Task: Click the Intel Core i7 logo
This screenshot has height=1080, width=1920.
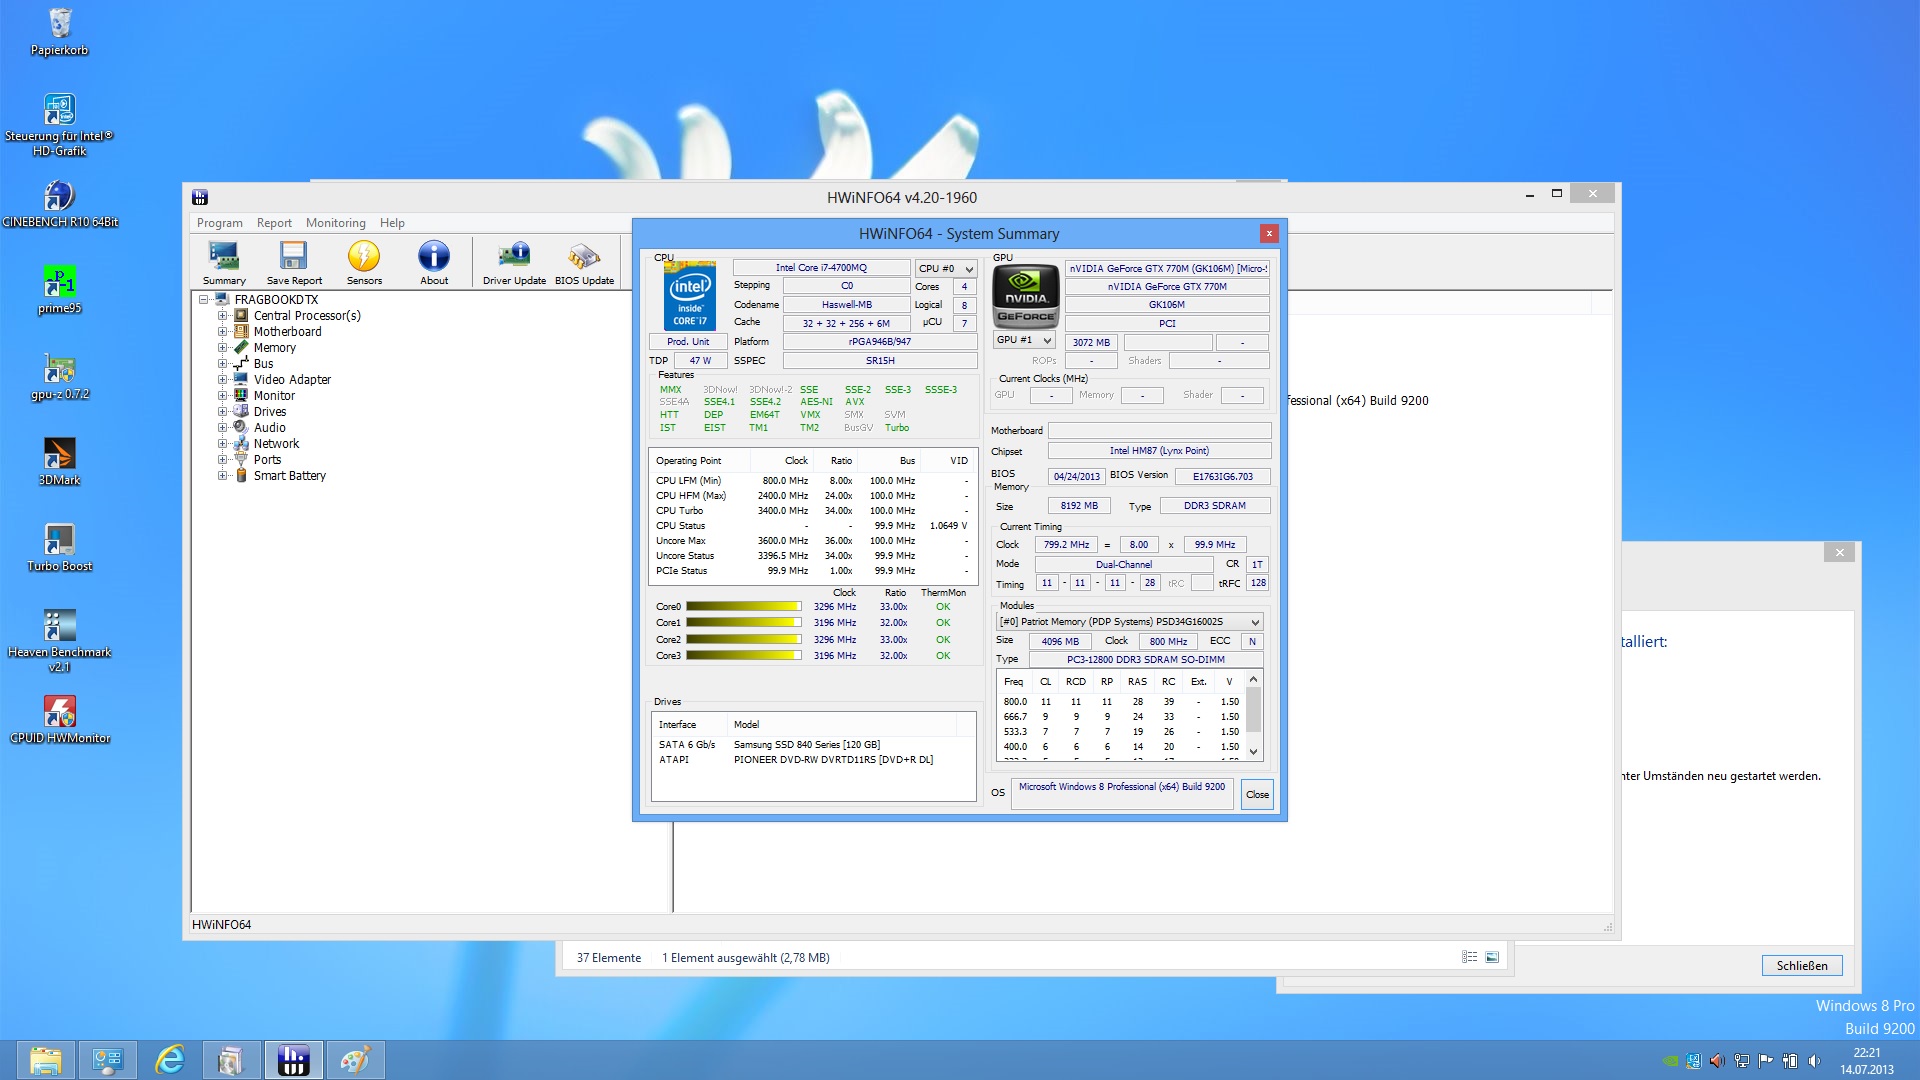Action: 690,297
